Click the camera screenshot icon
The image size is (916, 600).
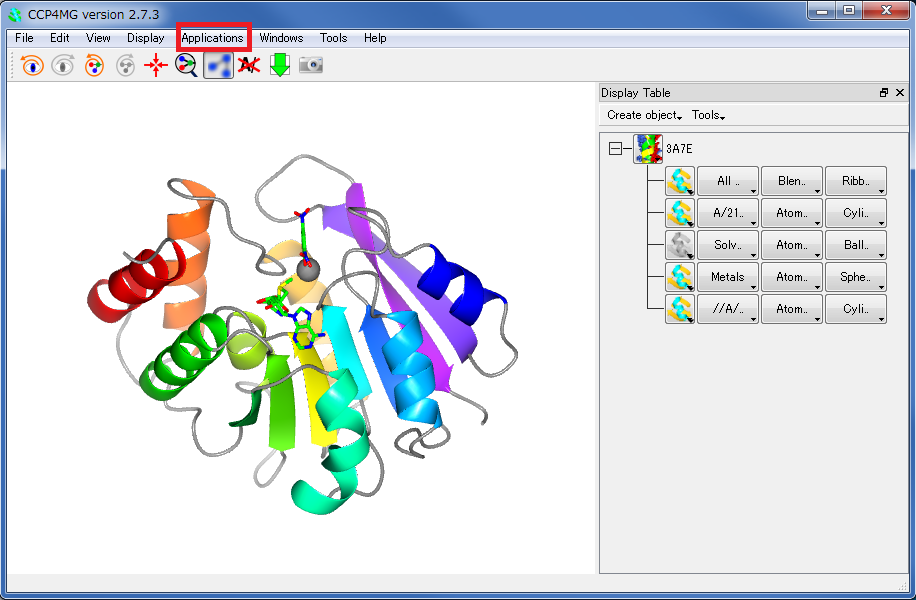[311, 66]
